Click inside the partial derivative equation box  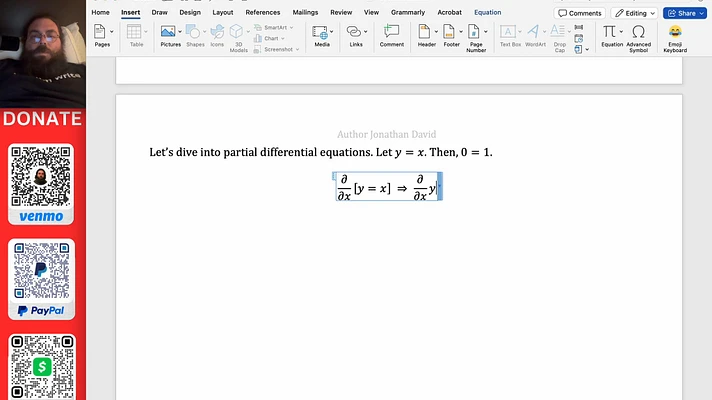pyautogui.click(x=387, y=187)
